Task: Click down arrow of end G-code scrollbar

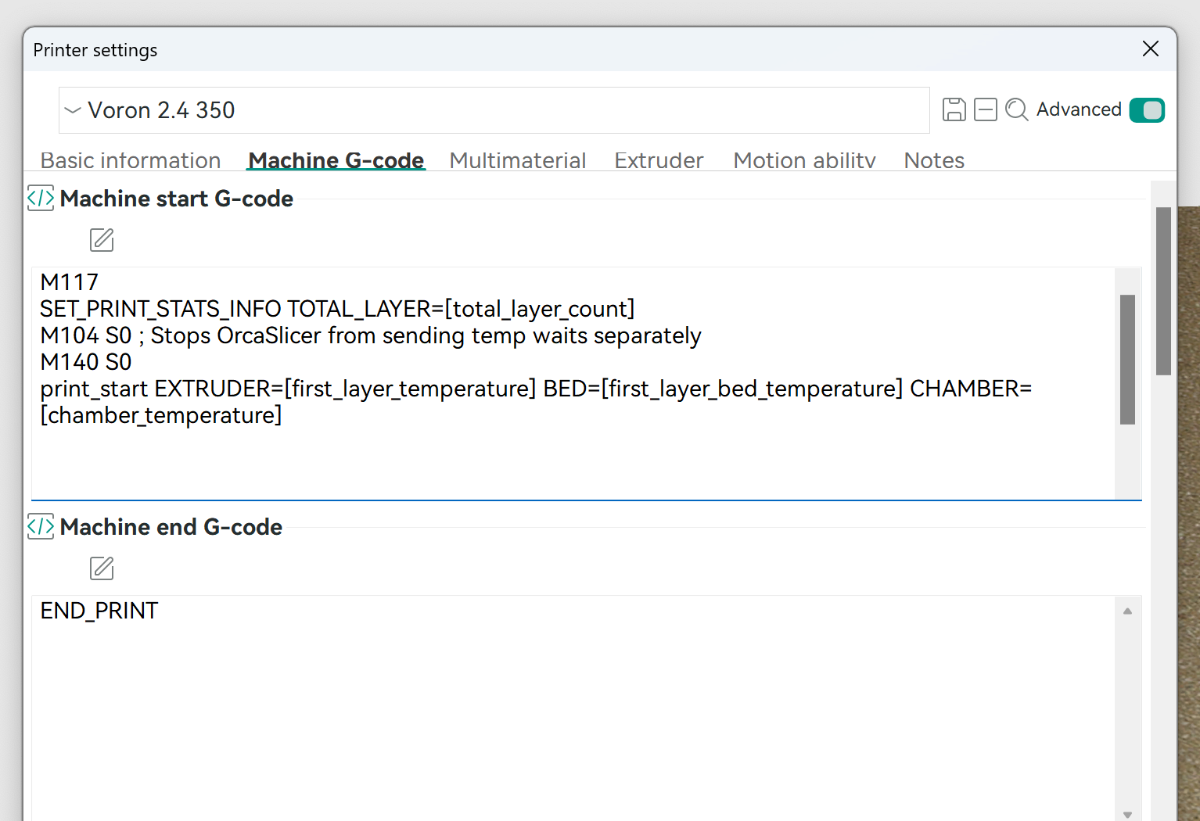Action: coord(1127,814)
